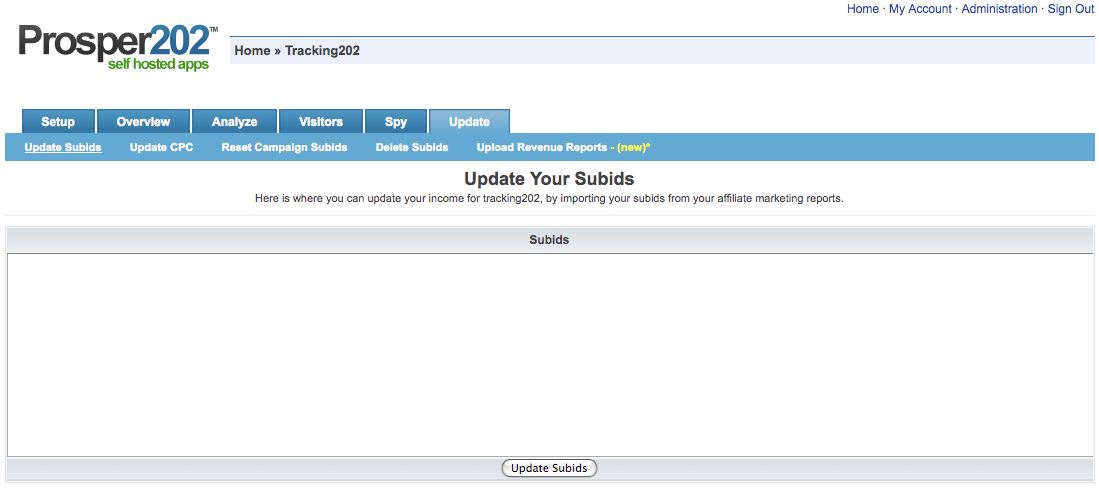Viewport: 1099px width, 493px height.
Task: Switch to the Overview tab
Action: click(x=143, y=121)
